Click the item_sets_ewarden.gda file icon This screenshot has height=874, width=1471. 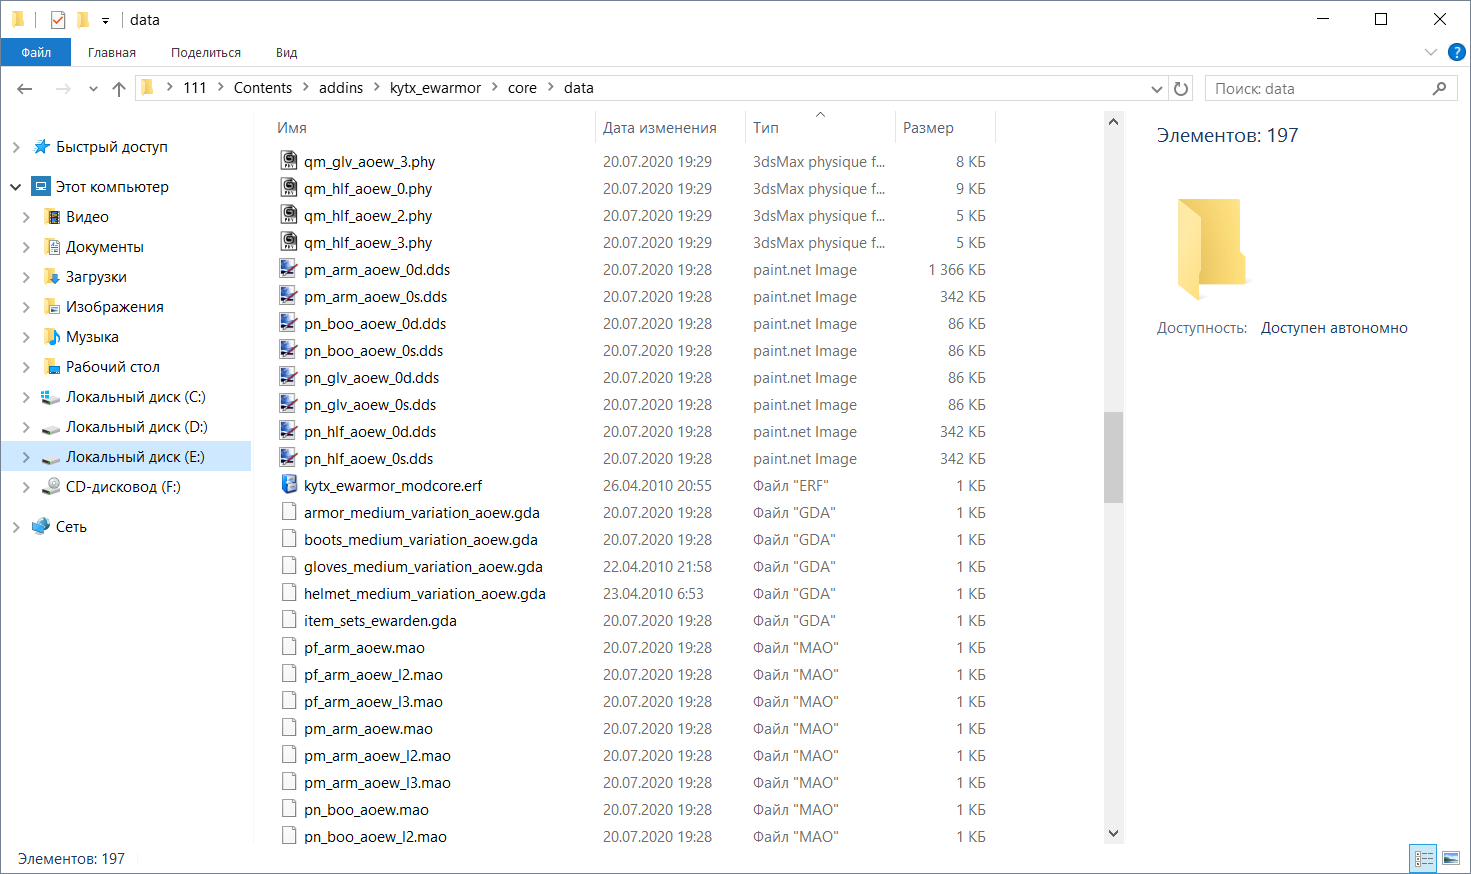(288, 620)
